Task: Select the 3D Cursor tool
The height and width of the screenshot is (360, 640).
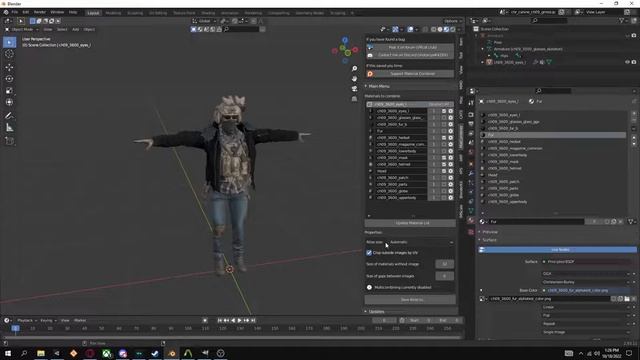Action: coord(9,54)
